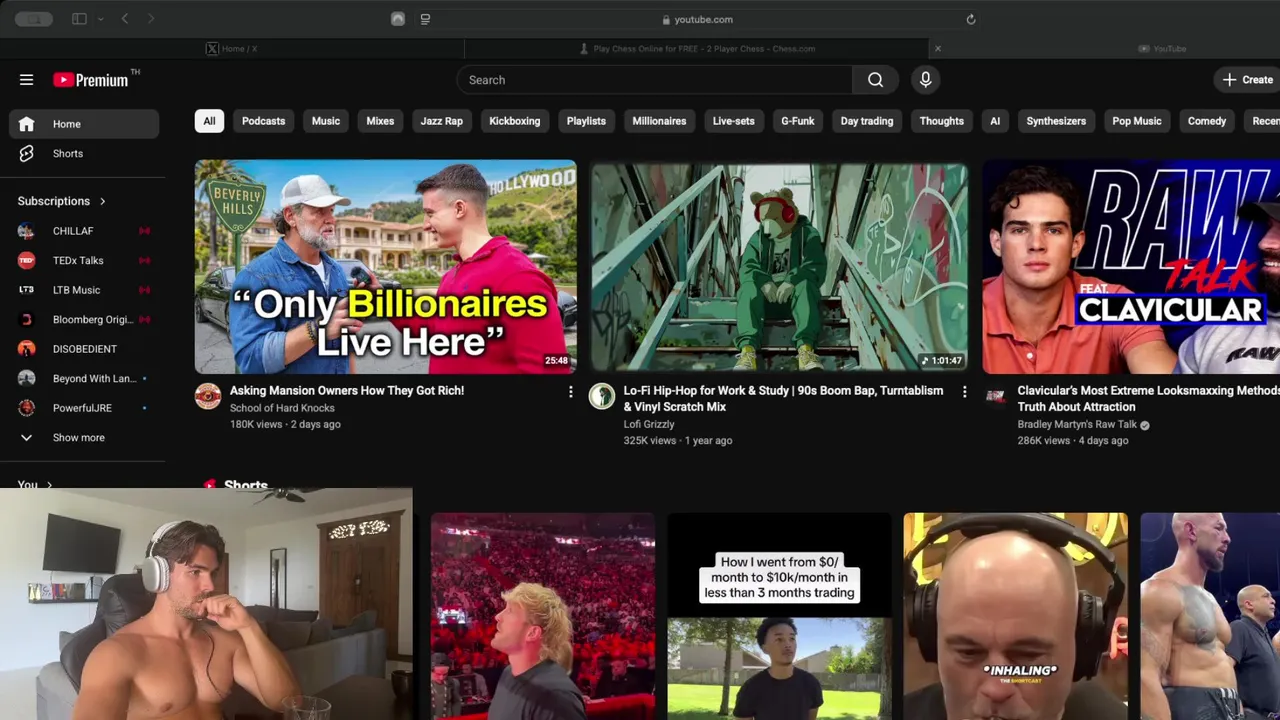
Task: Select the Music filter chip
Action: [326, 121]
